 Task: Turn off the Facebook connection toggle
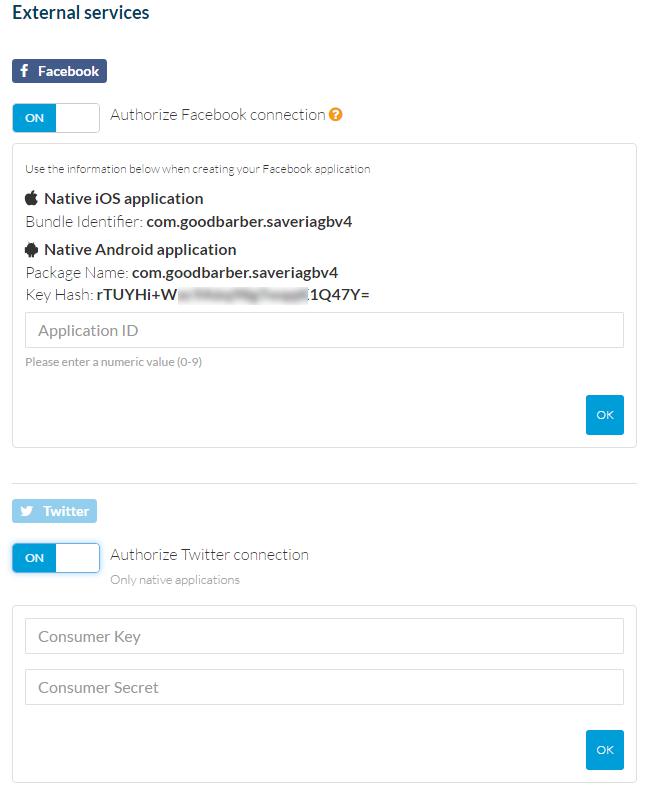tap(56, 118)
